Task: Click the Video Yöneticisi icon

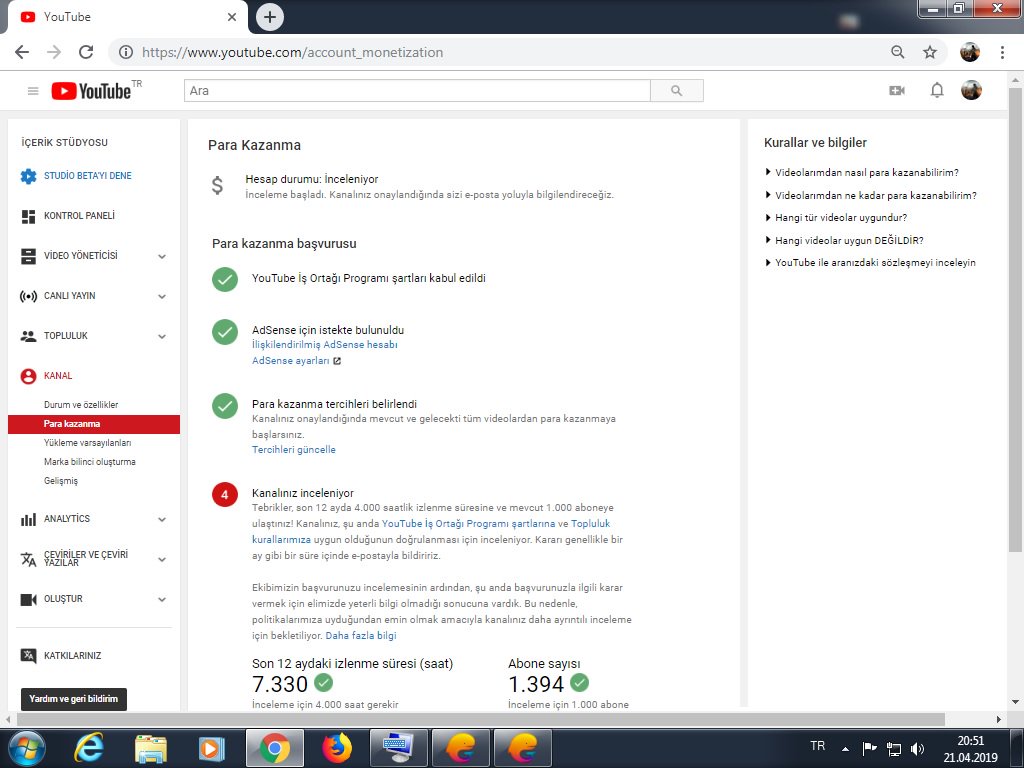Action: pos(28,256)
